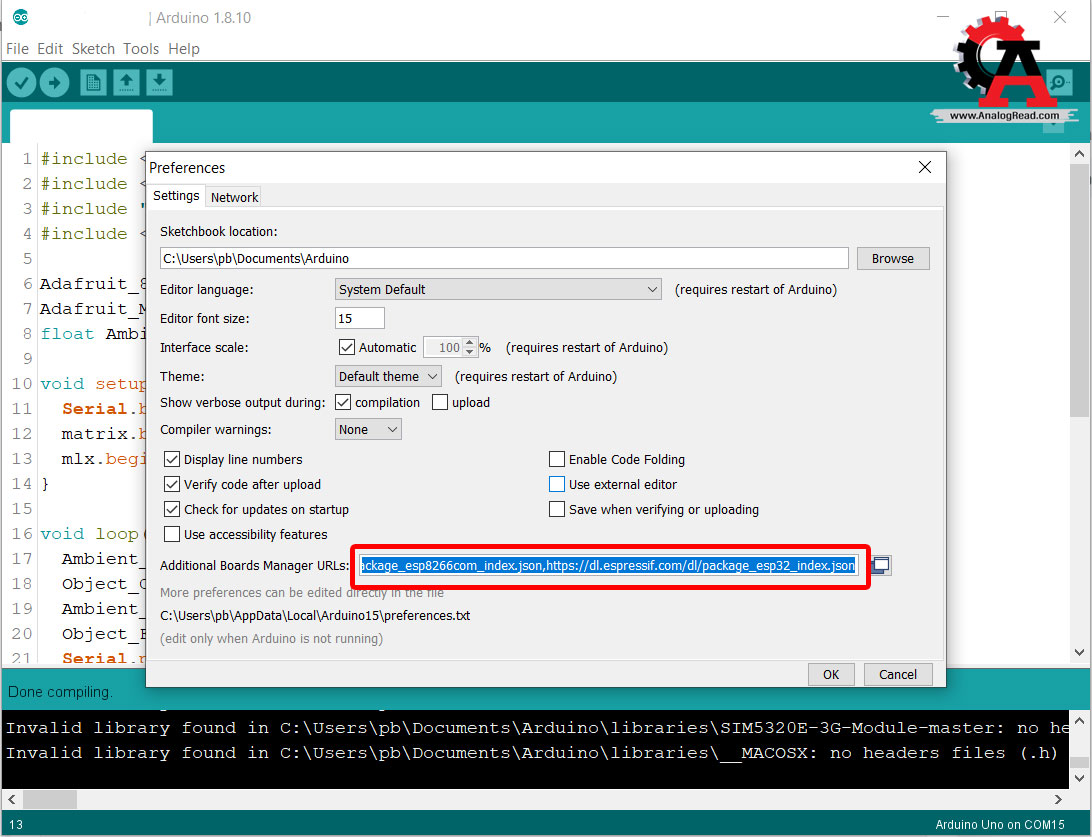
Task: Click the Open sketch up-arrow icon
Action: [x=126, y=83]
